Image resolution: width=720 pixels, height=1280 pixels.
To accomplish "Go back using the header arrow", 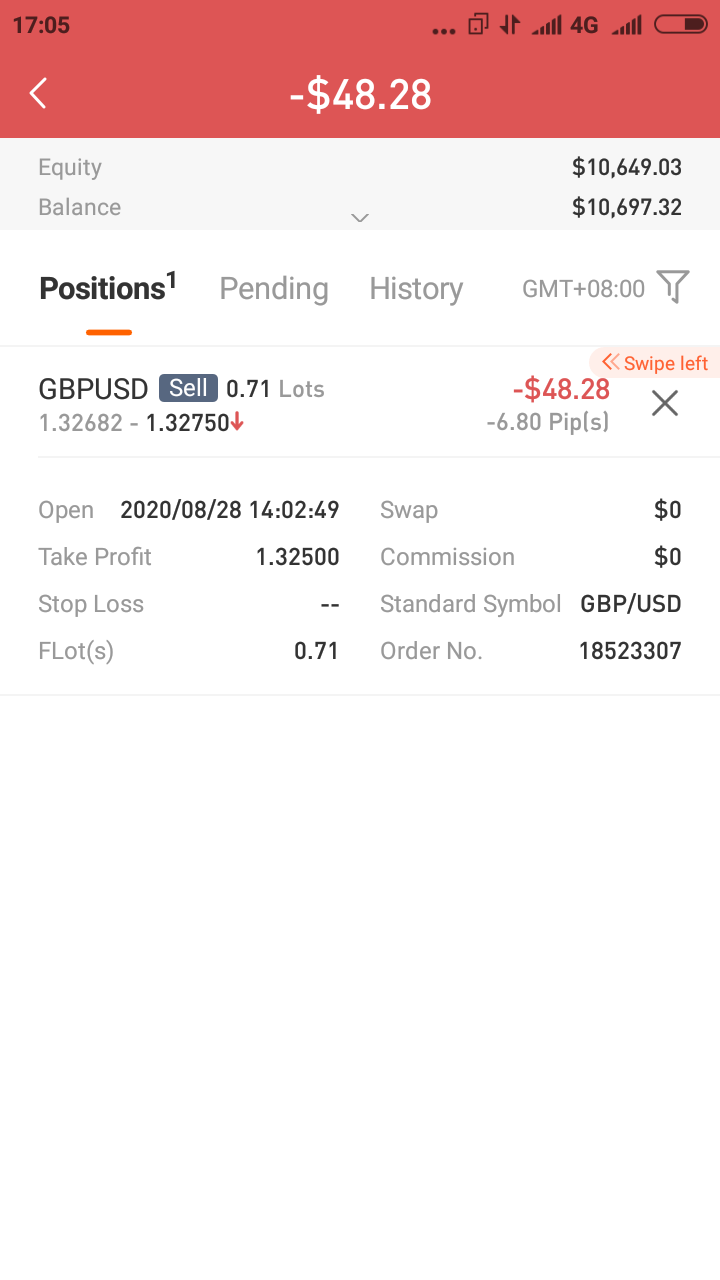I will (38, 94).
